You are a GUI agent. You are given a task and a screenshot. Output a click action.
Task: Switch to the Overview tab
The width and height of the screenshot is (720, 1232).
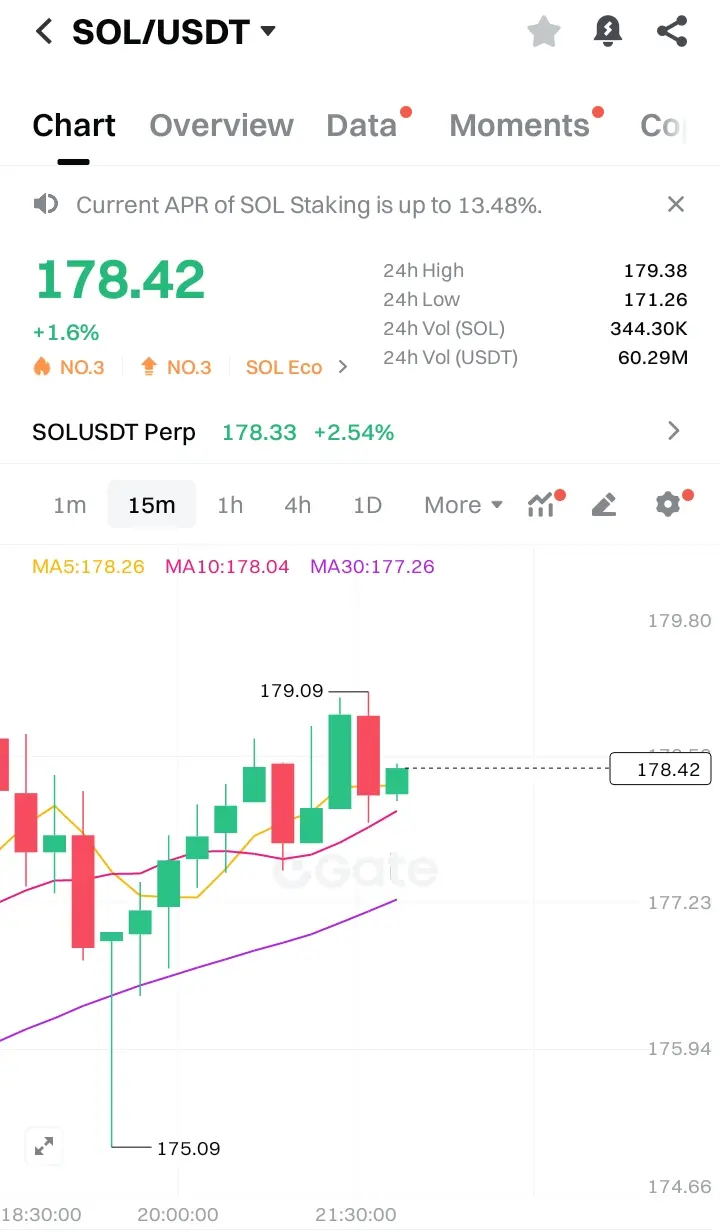(221, 125)
